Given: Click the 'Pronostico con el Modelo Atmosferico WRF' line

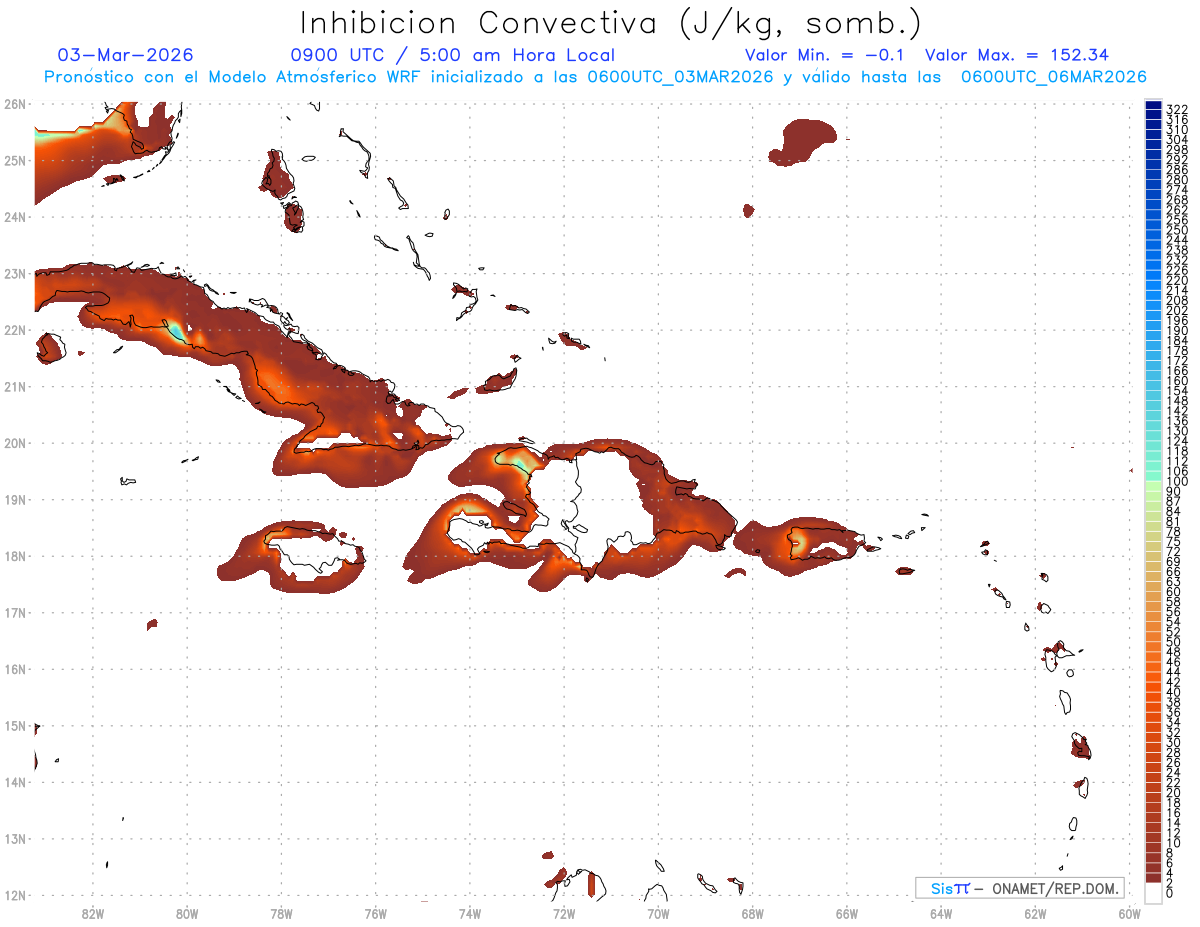Looking at the screenshot, I should pyautogui.click(x=595, y=76).
